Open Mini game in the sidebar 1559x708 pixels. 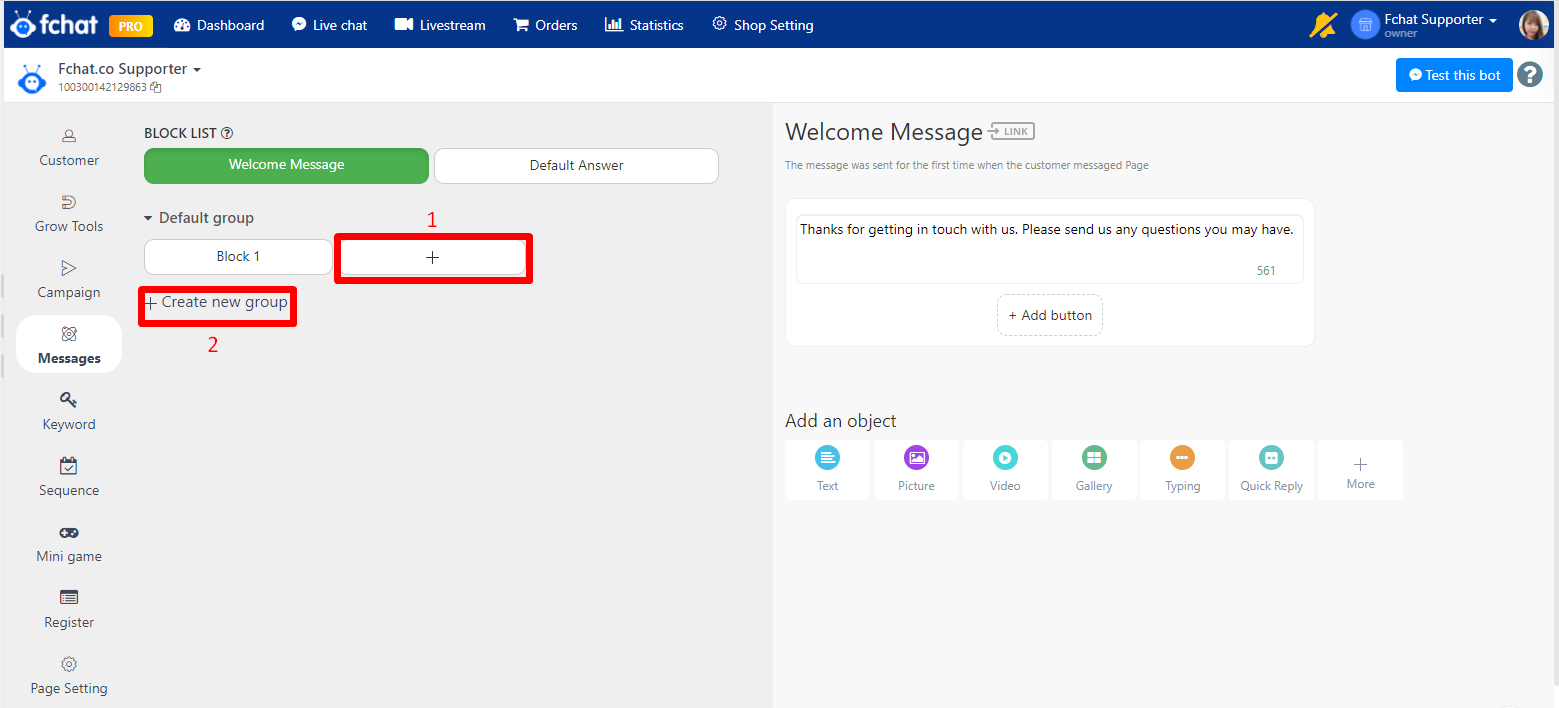[x=69, y=544]
